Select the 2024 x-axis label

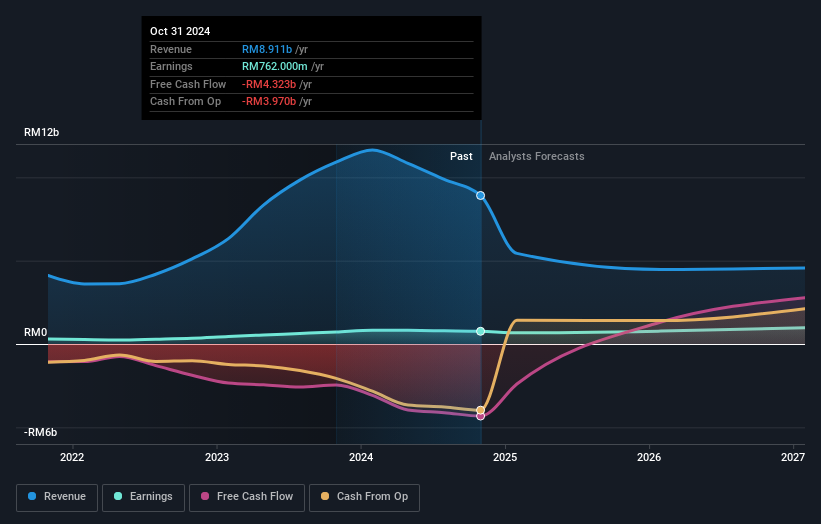(x=361, y=457)
